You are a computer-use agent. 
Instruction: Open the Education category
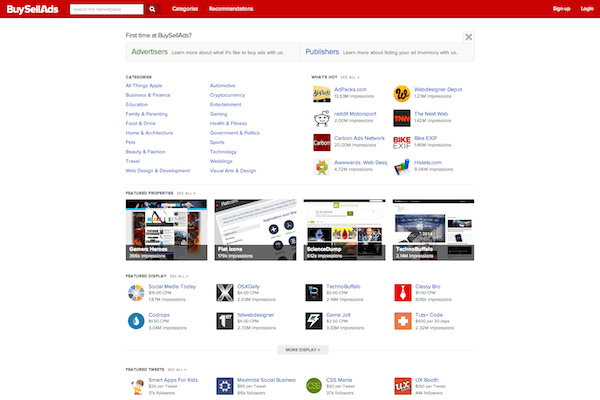[137, 104]
